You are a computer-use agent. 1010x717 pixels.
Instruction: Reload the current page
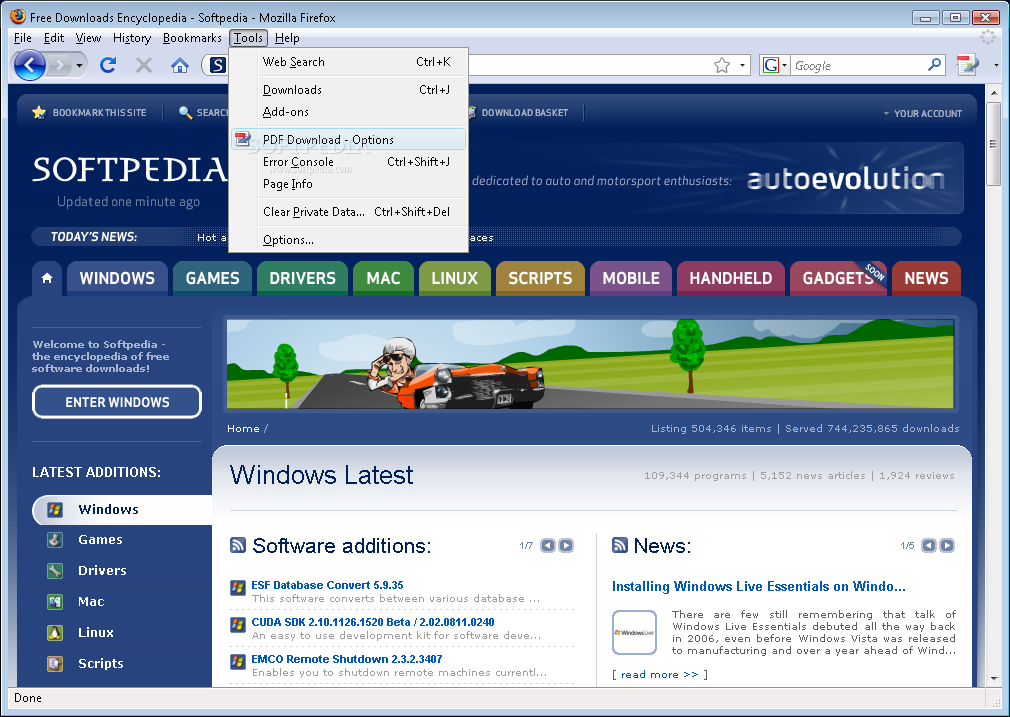coord(108,64)
